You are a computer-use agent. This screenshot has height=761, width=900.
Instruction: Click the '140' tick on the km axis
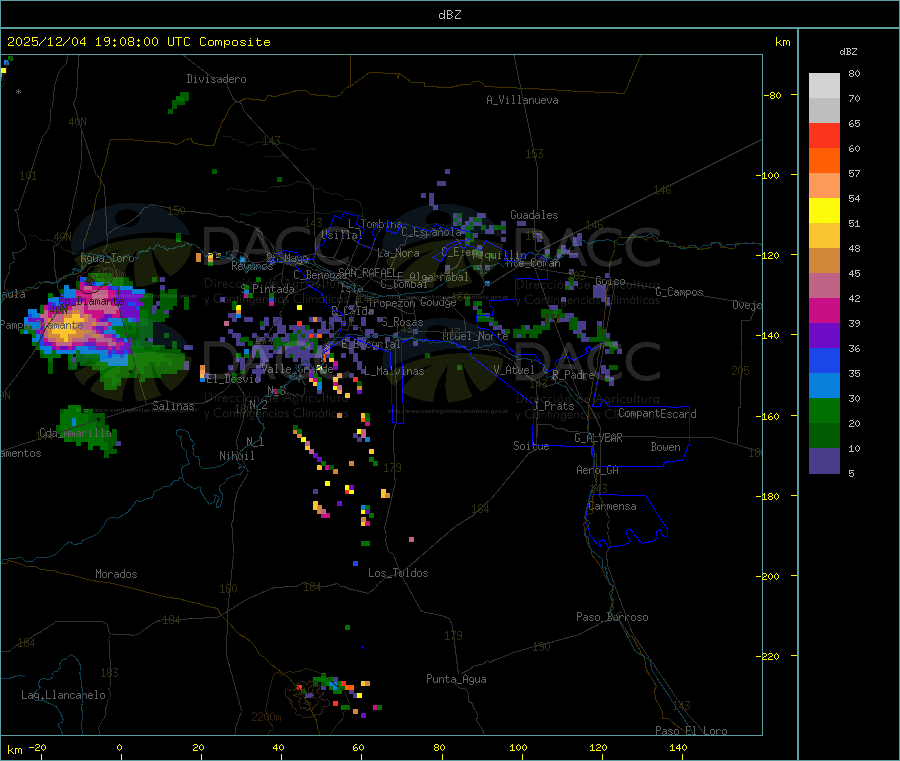click(678, 747)
